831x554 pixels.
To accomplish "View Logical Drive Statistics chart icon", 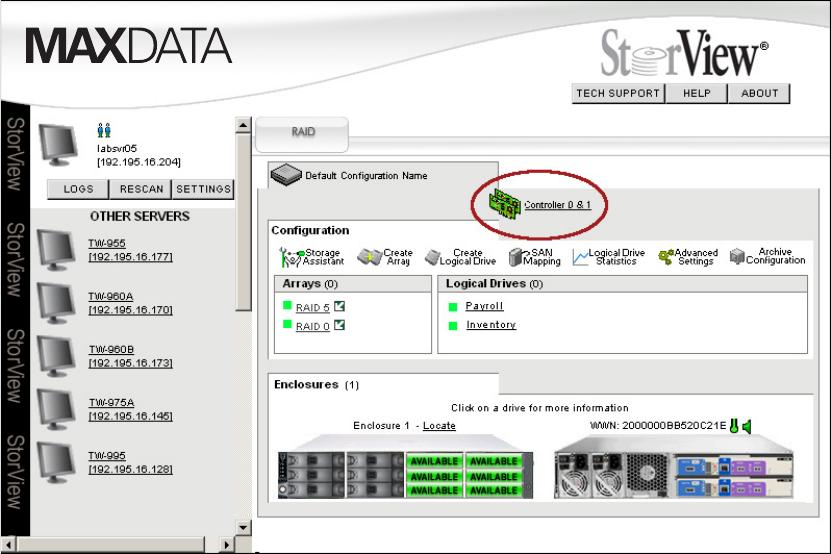I will [580, 258].
